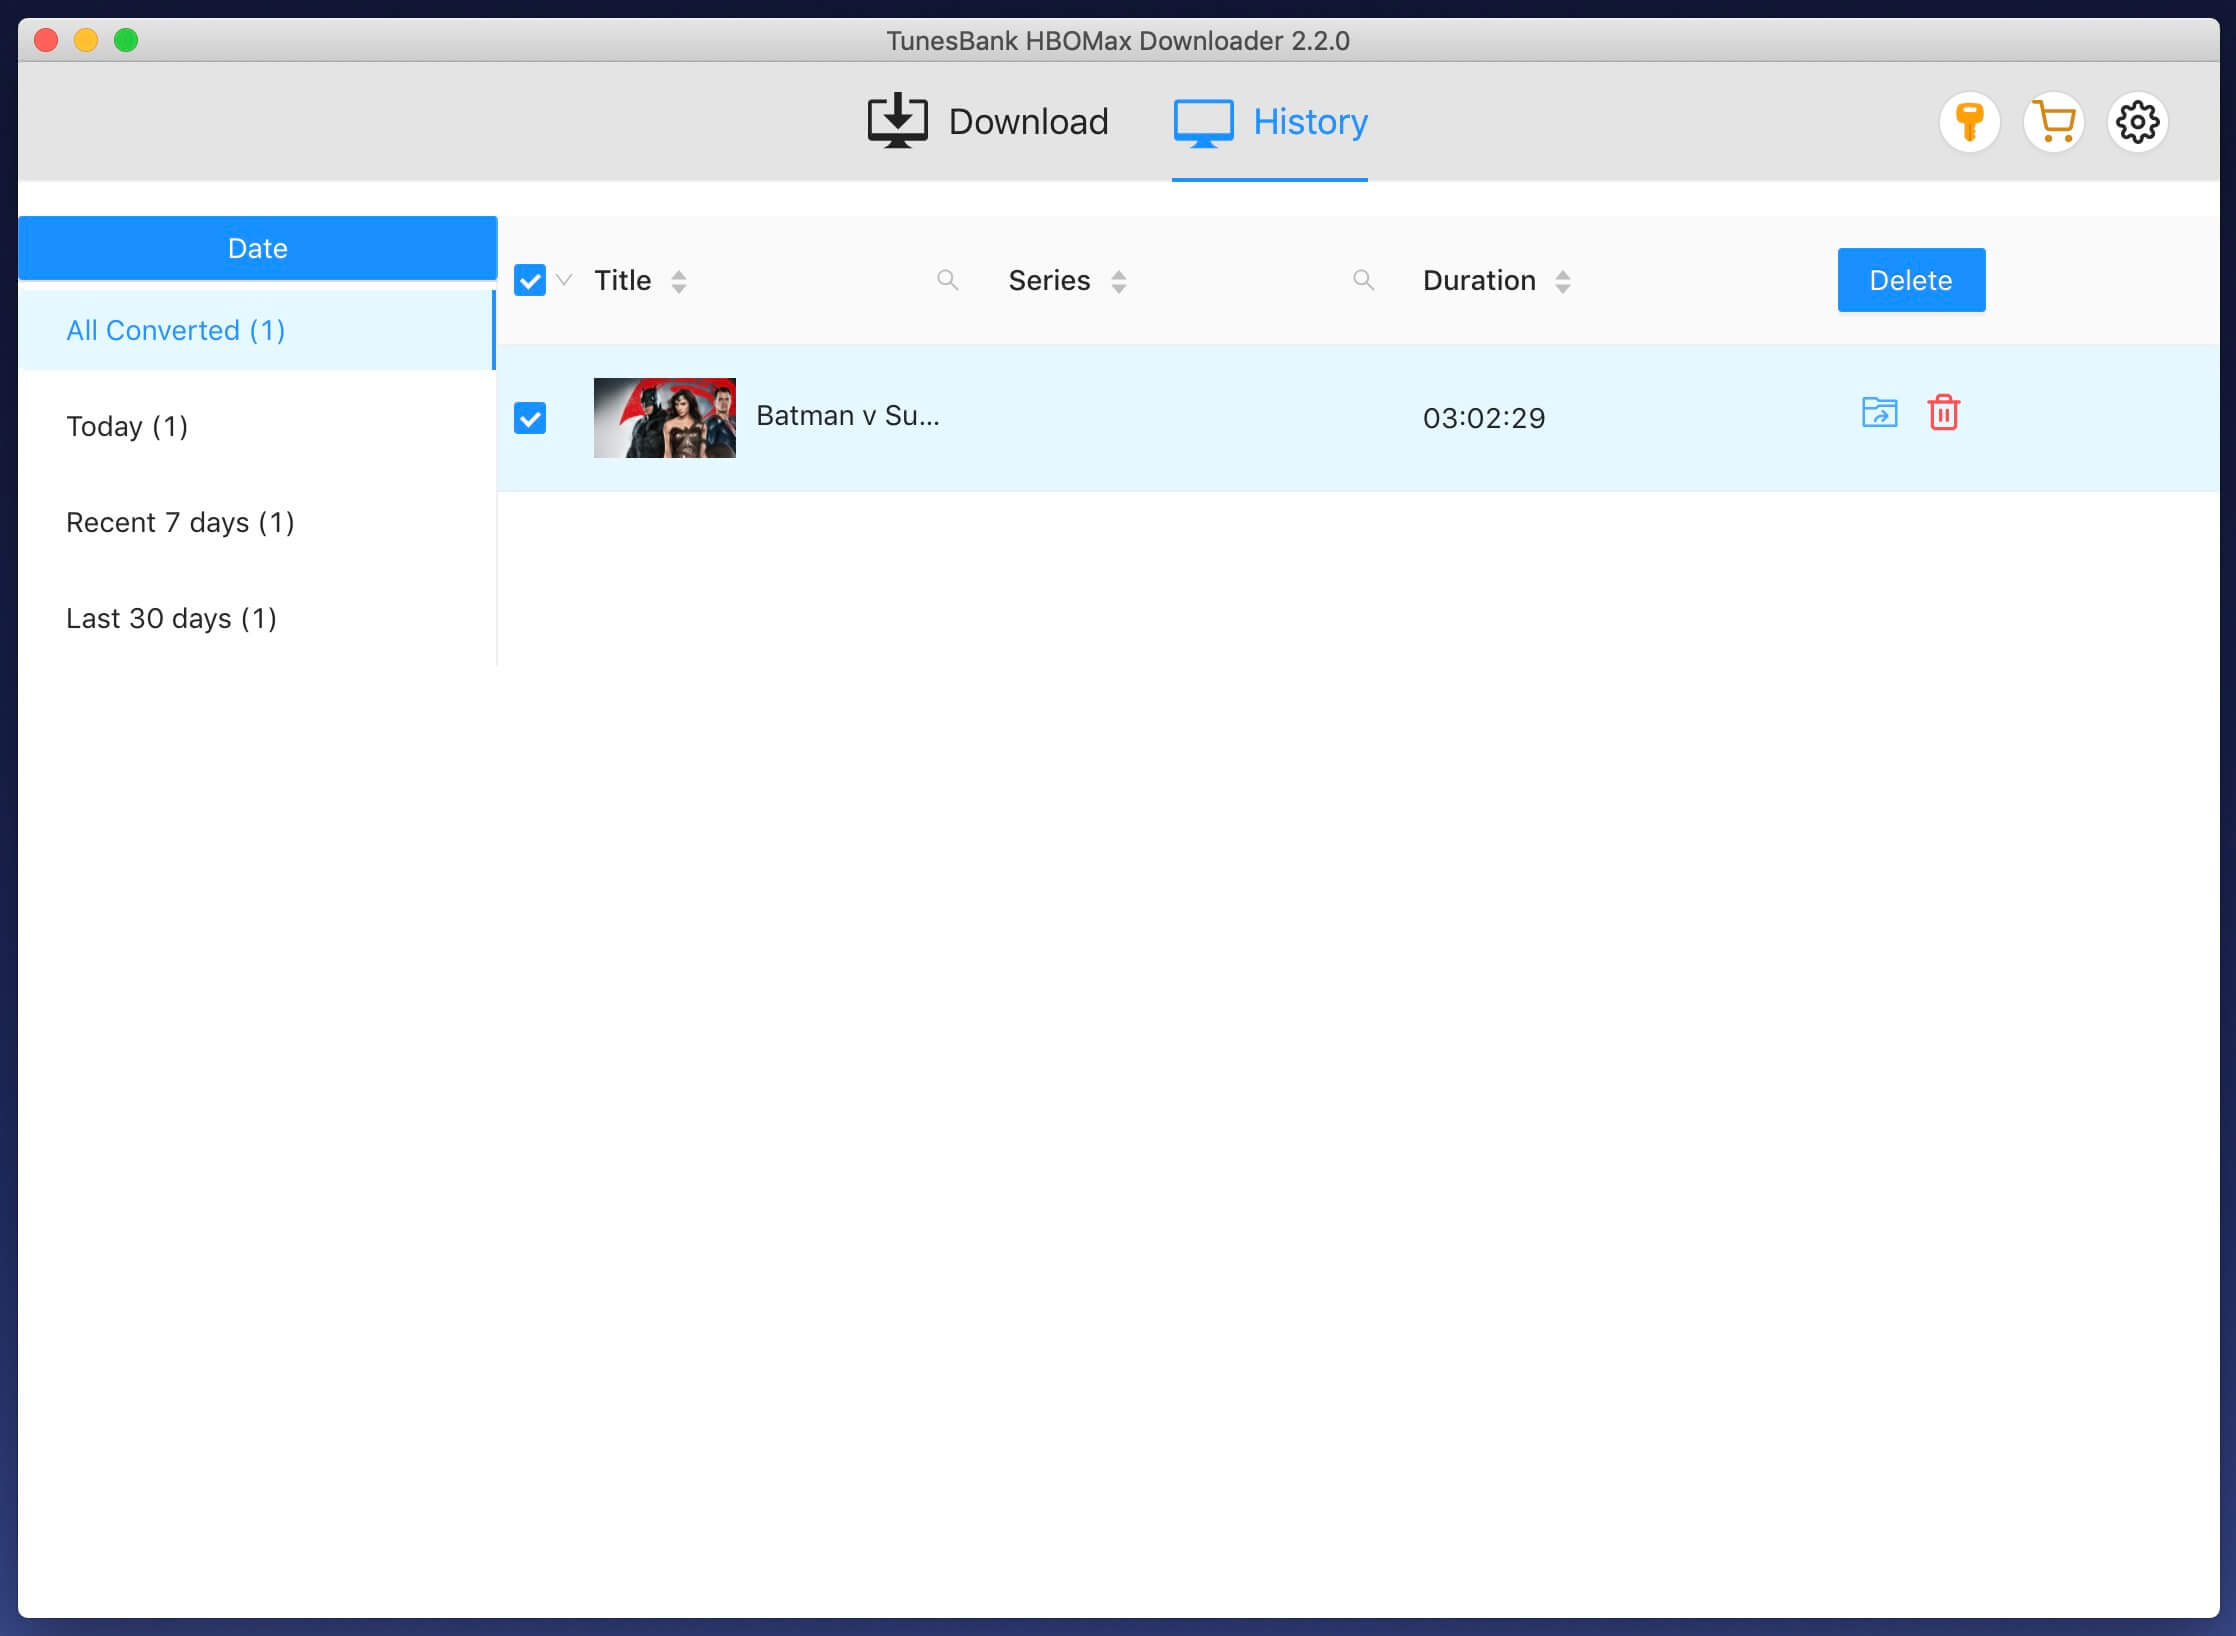Minimize the window with yellow button
The height and width of the screenshot is (1636, 2236).
click(86, 40)
